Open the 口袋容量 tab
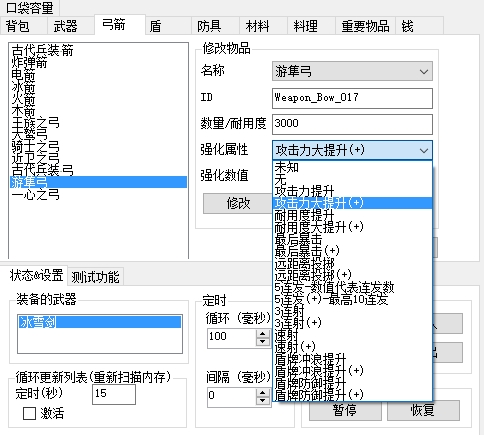The height and width of the screenshot is (435, 484). click(29, 7)
